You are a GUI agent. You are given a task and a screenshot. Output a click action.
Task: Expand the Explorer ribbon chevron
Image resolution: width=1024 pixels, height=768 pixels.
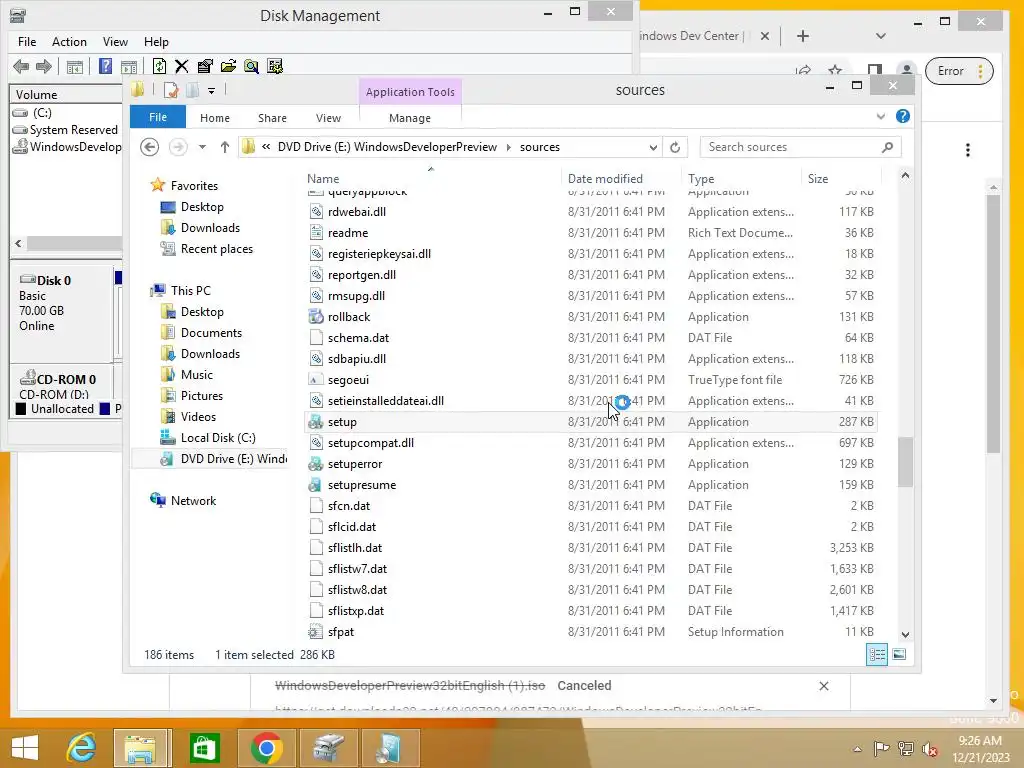[880, 116]
